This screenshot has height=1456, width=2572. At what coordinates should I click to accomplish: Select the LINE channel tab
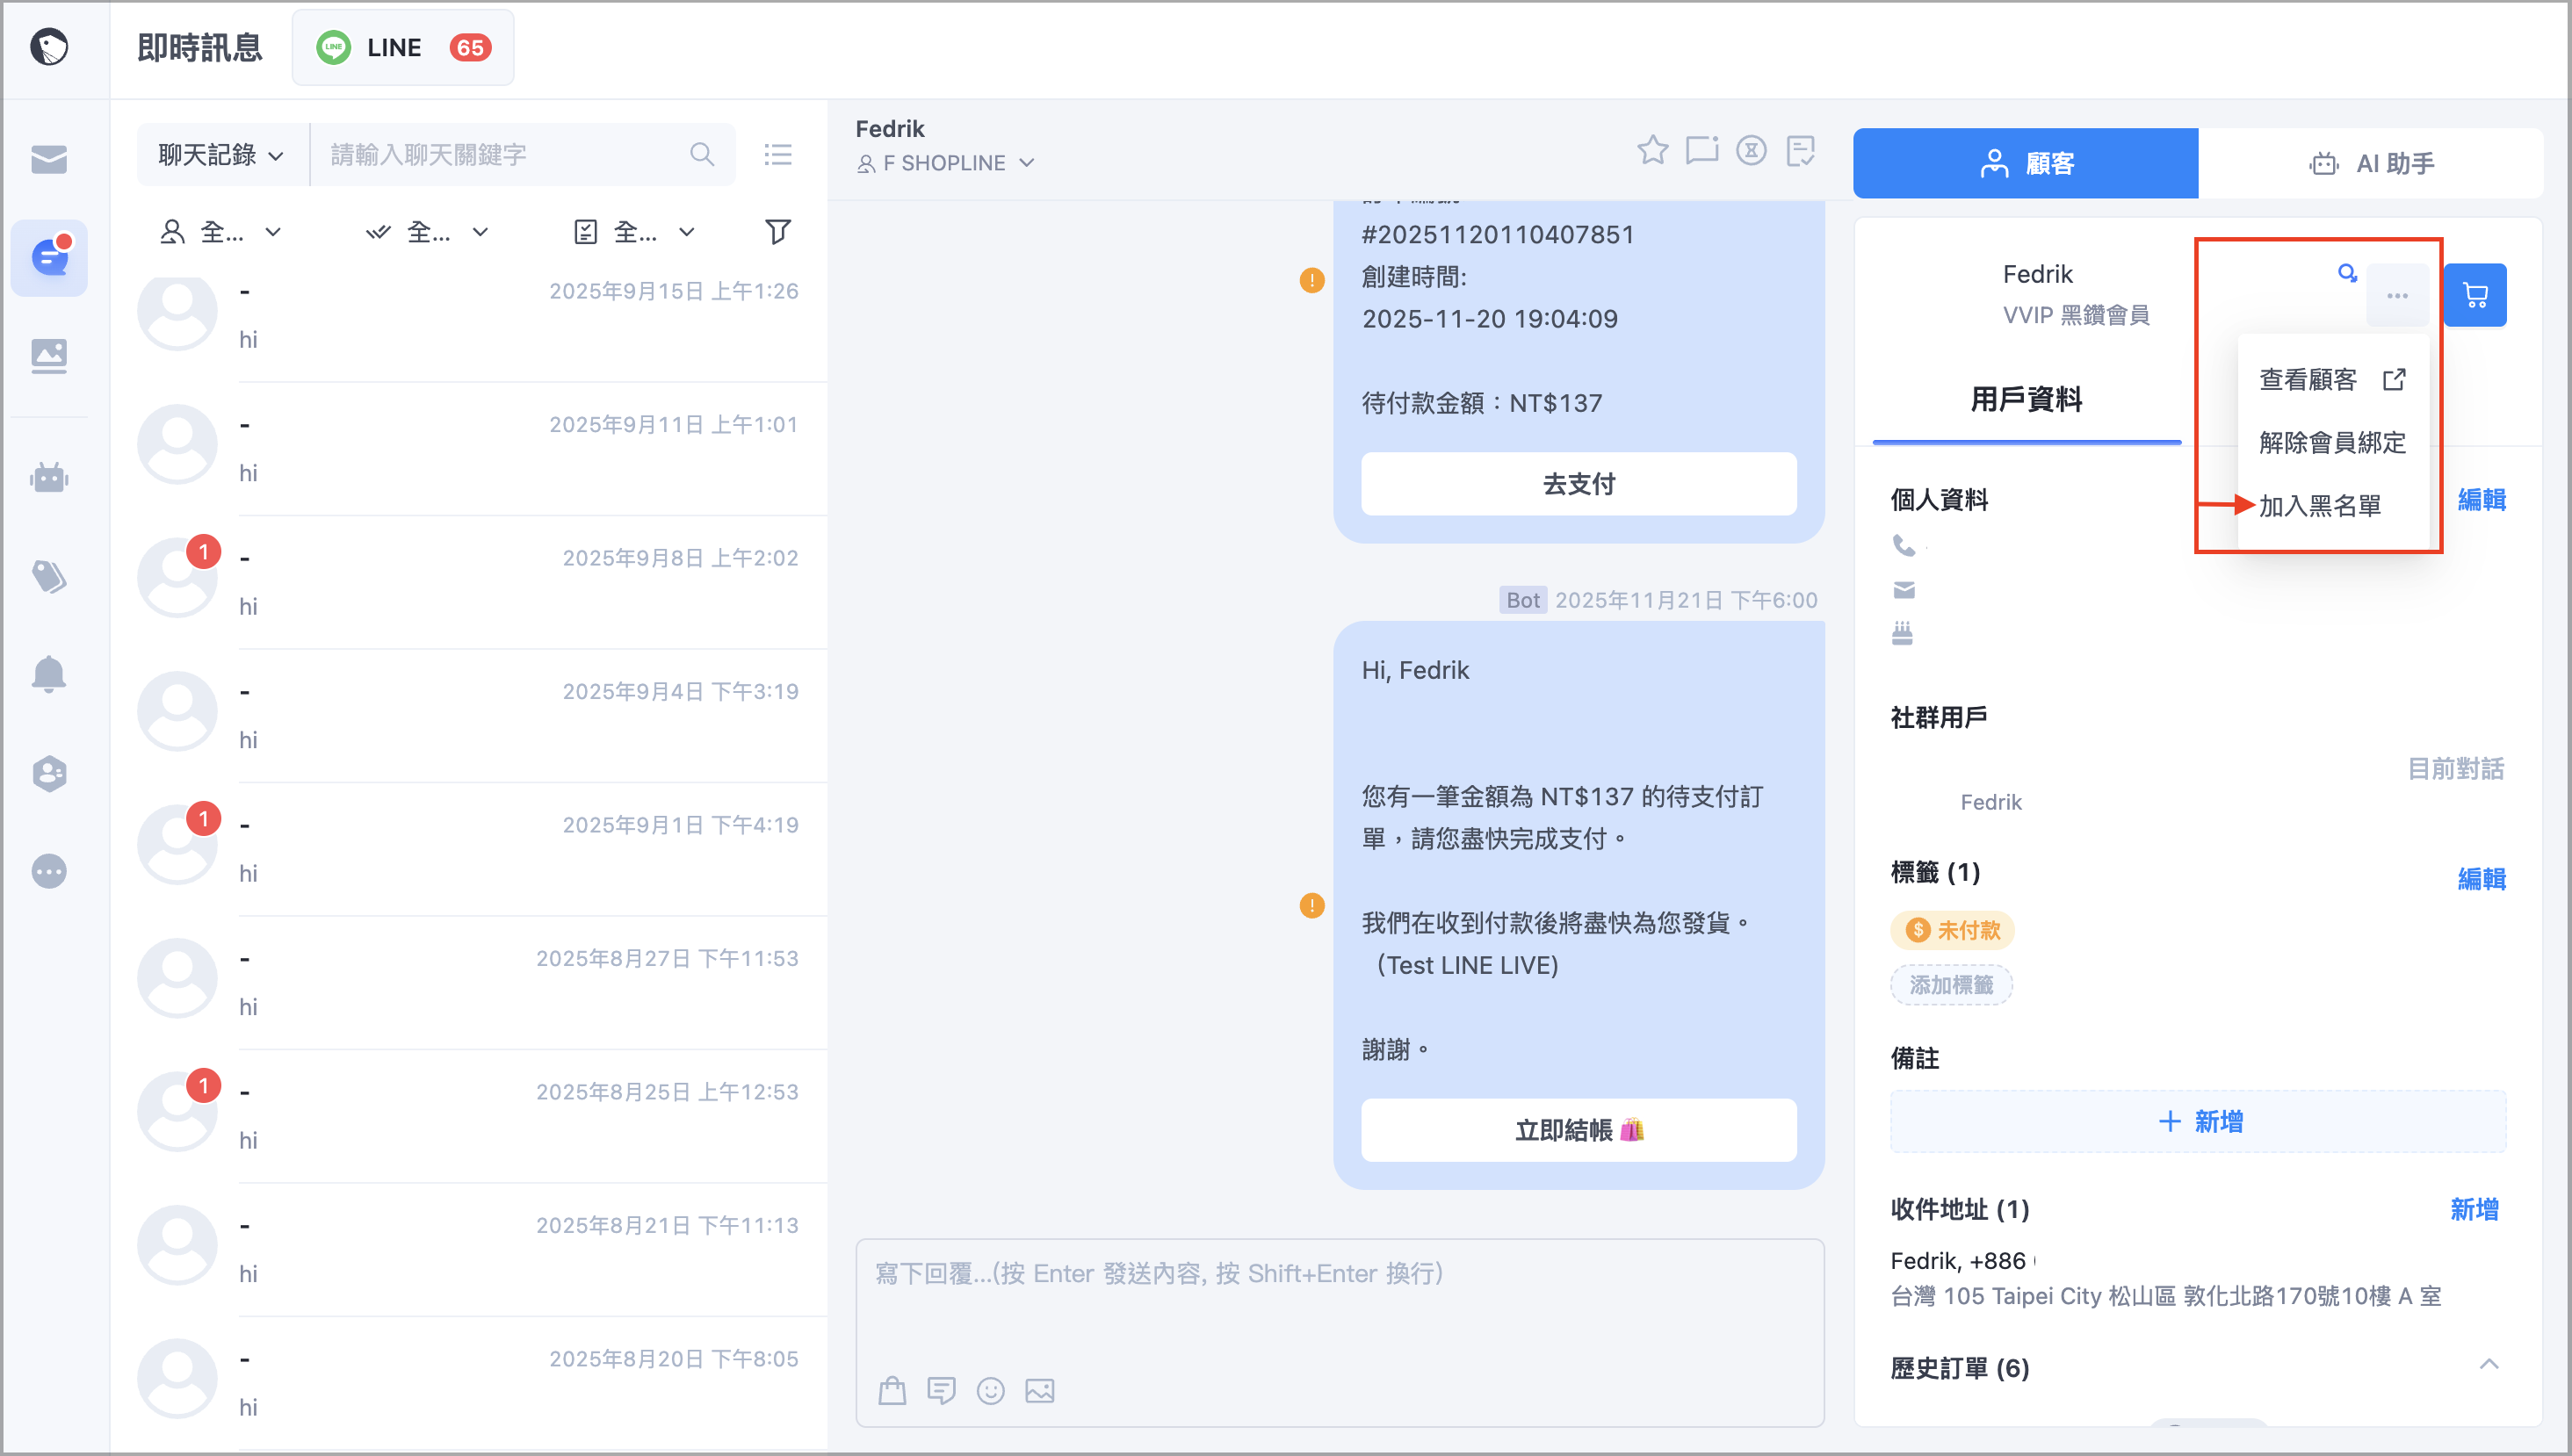[403, 47]
